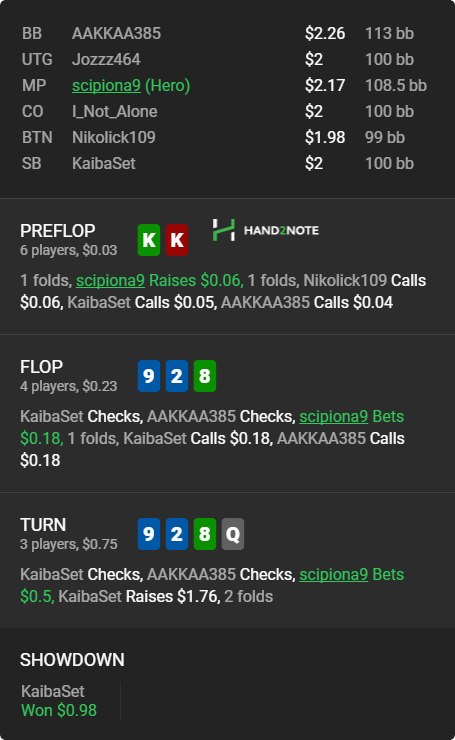Screen dimensions: 455x740
Task: Click the green K hole card
Action: (x=149, y=240)
